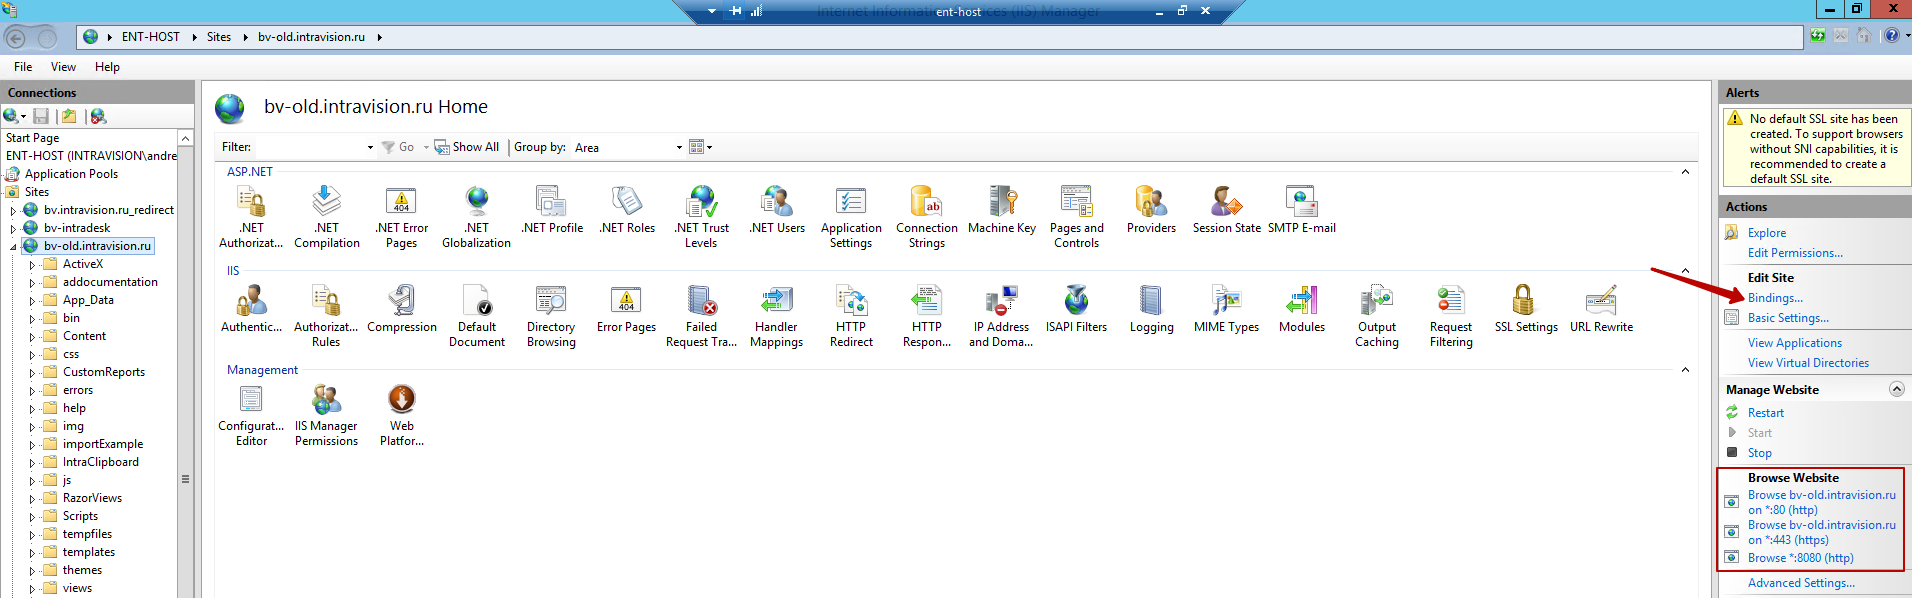This screenshot has width=1912, height=598.
Task: Open Compression feature
Action: (x=402, y=309)
